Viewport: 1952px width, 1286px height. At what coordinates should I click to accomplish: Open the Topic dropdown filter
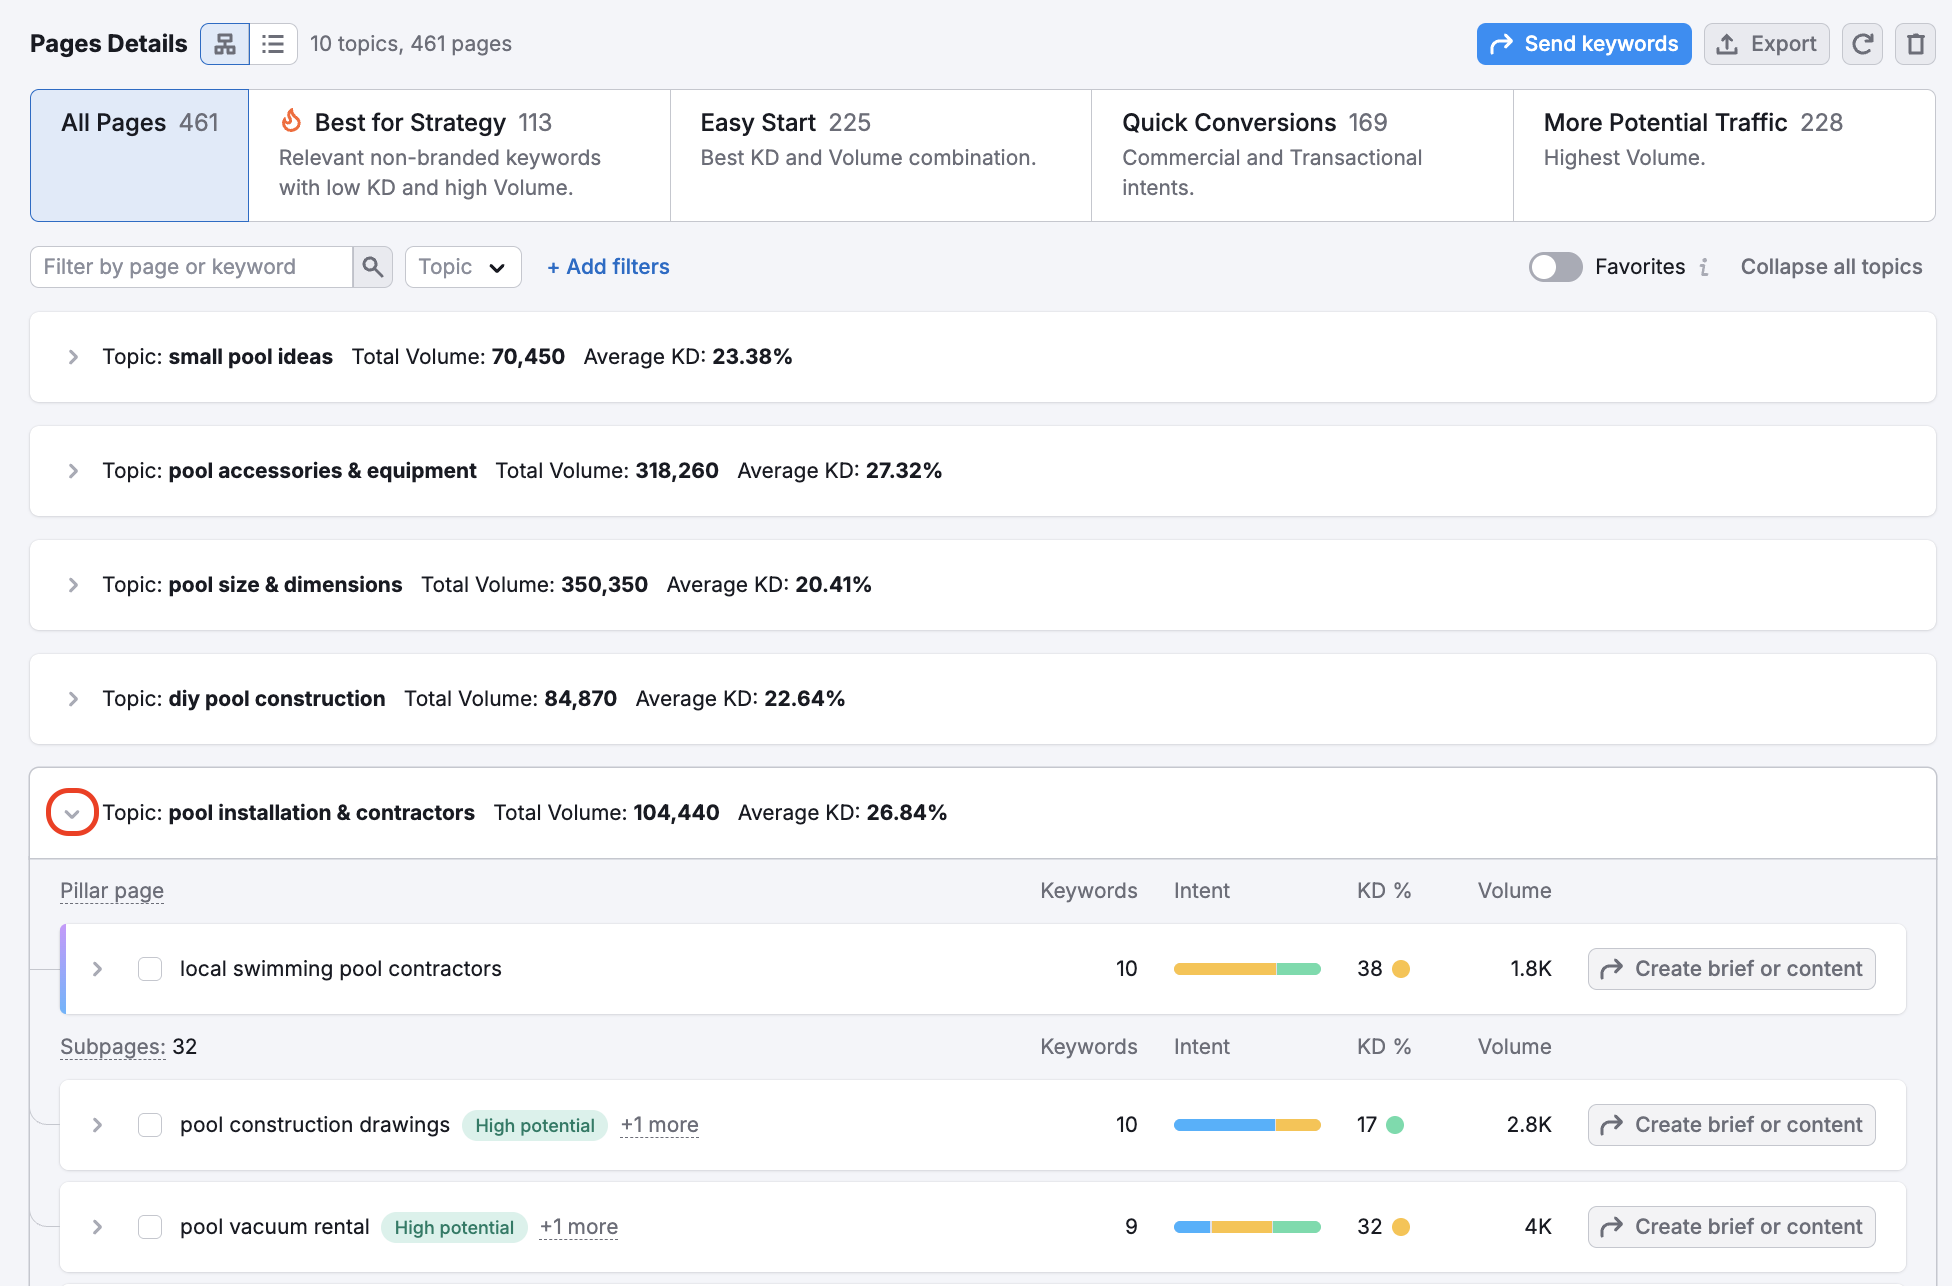click(463, 267)
